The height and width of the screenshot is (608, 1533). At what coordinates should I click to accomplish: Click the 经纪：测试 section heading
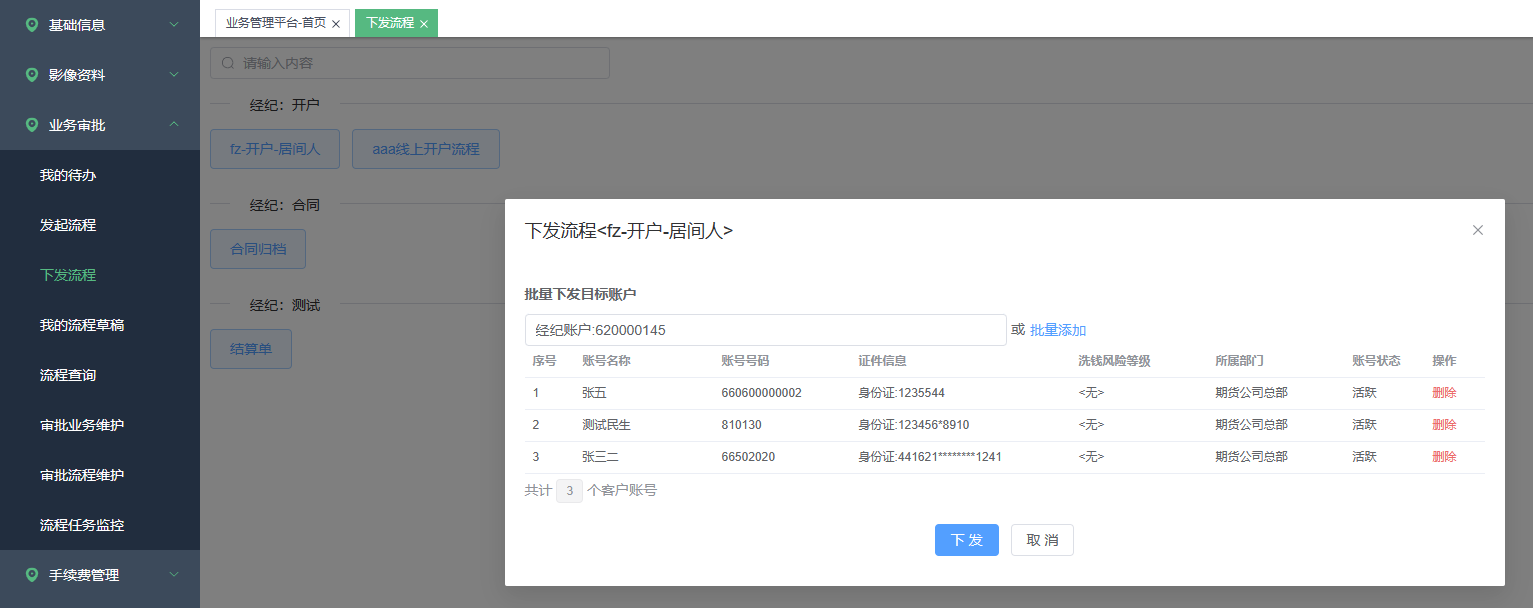285,305
